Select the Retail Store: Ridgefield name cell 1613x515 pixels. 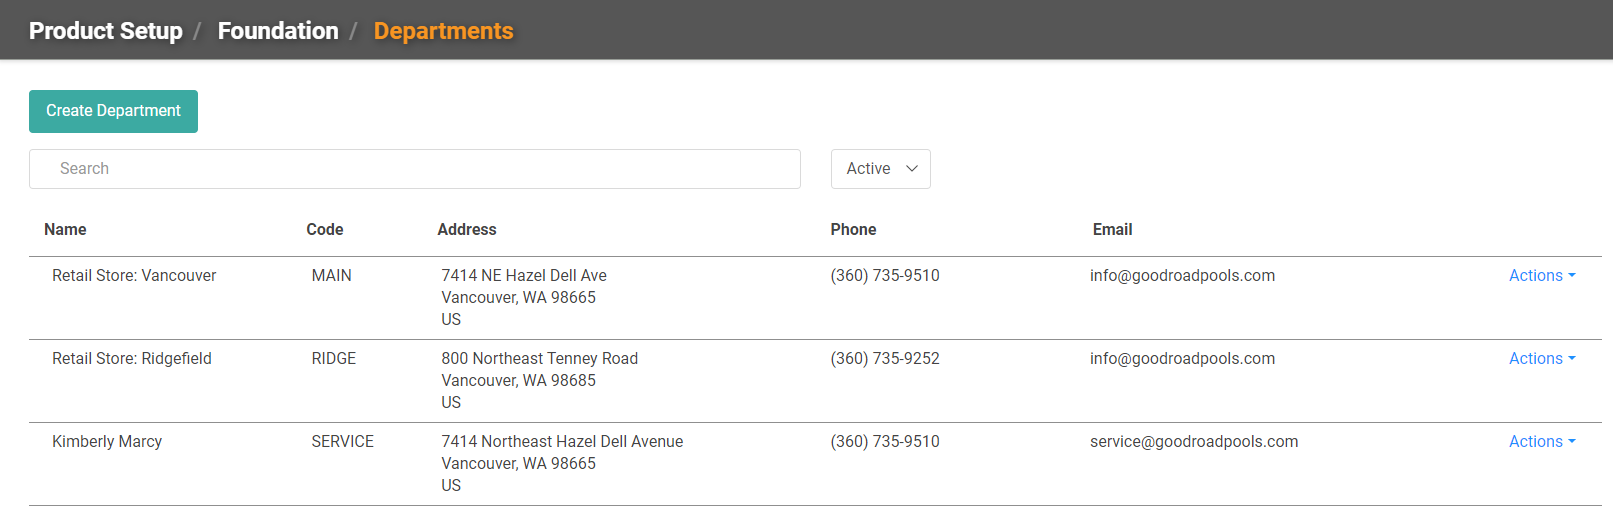click(x=132, y=358)
